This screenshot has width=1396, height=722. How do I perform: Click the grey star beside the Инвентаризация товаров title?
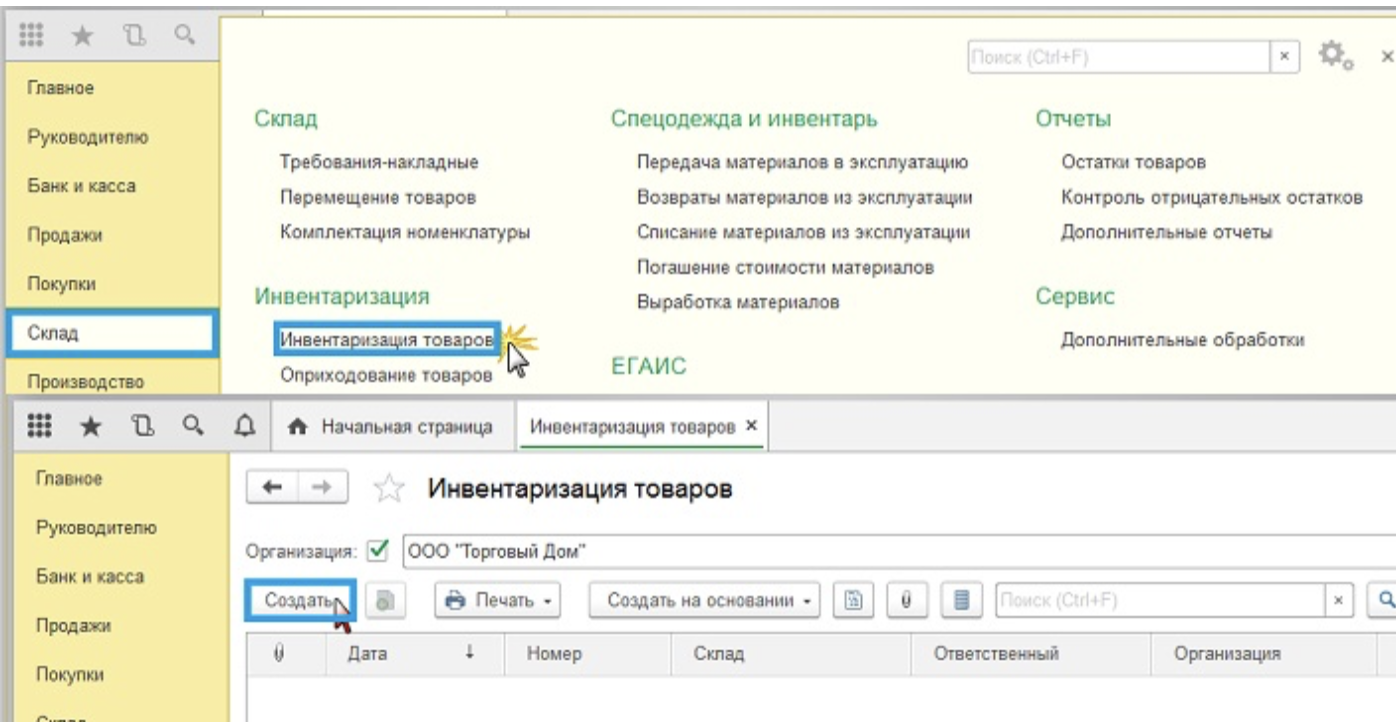387,489
